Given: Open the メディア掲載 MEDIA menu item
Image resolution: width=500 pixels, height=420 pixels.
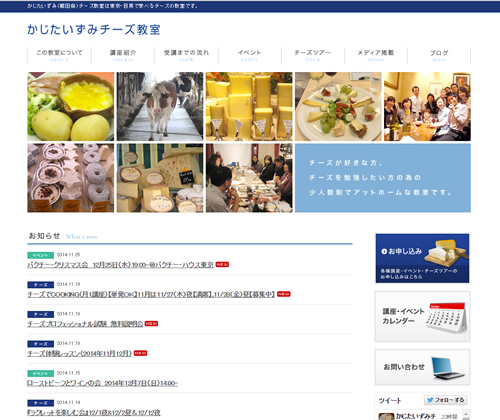Looking at the screenshot, I should (376, 55).
